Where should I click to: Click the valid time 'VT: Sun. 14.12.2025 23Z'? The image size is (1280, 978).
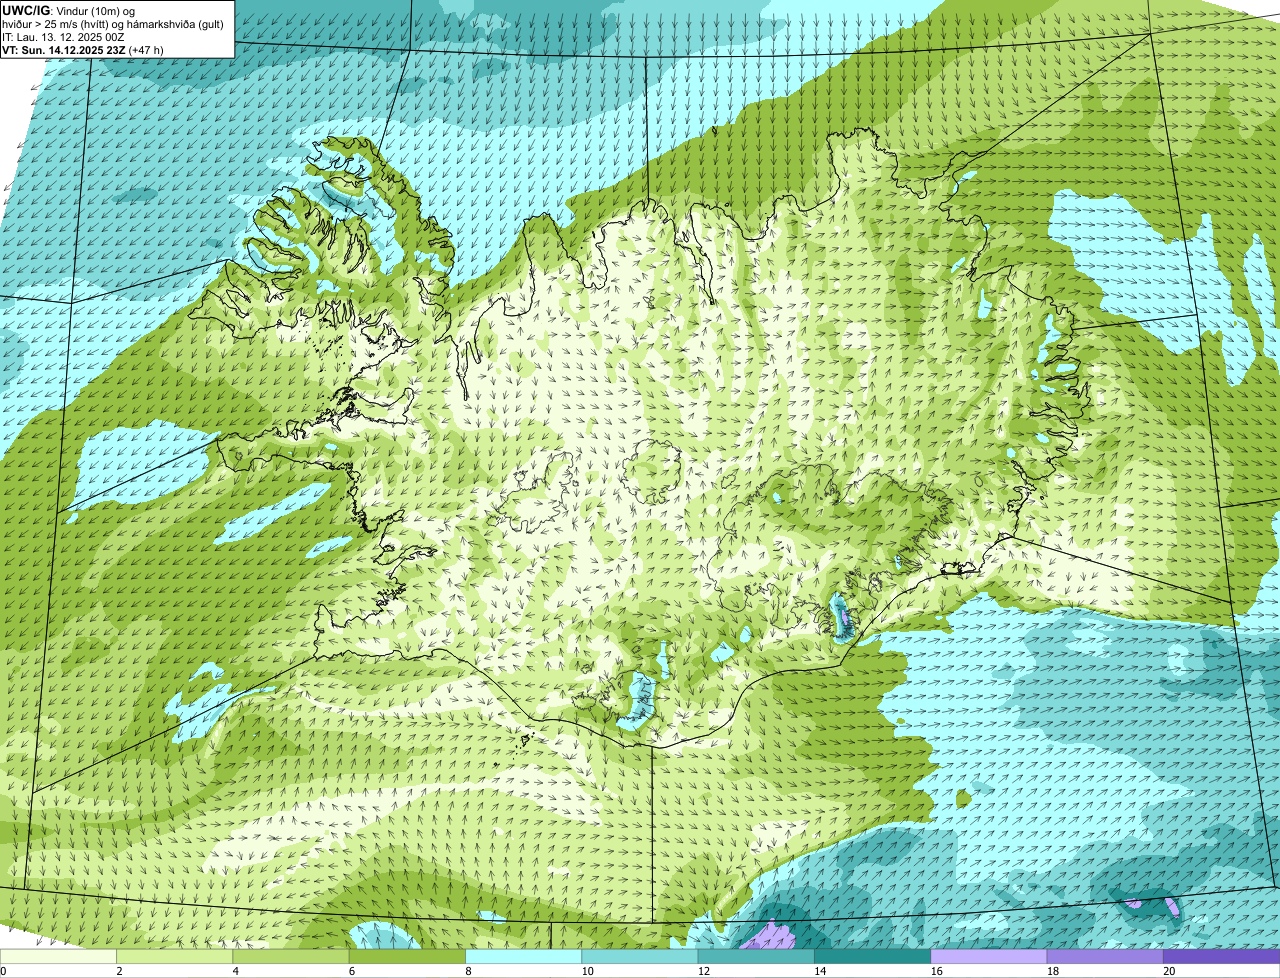click(64, 49)
